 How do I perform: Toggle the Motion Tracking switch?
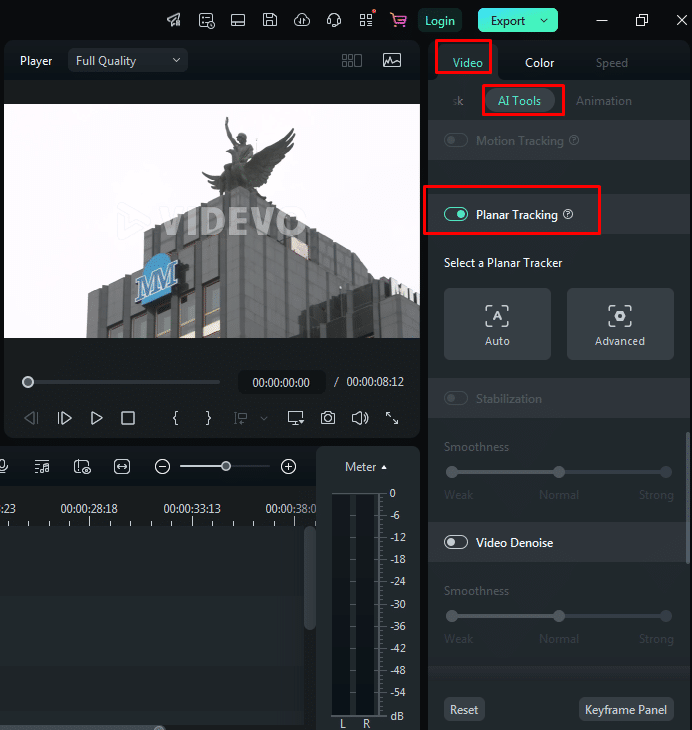[456, 140]
